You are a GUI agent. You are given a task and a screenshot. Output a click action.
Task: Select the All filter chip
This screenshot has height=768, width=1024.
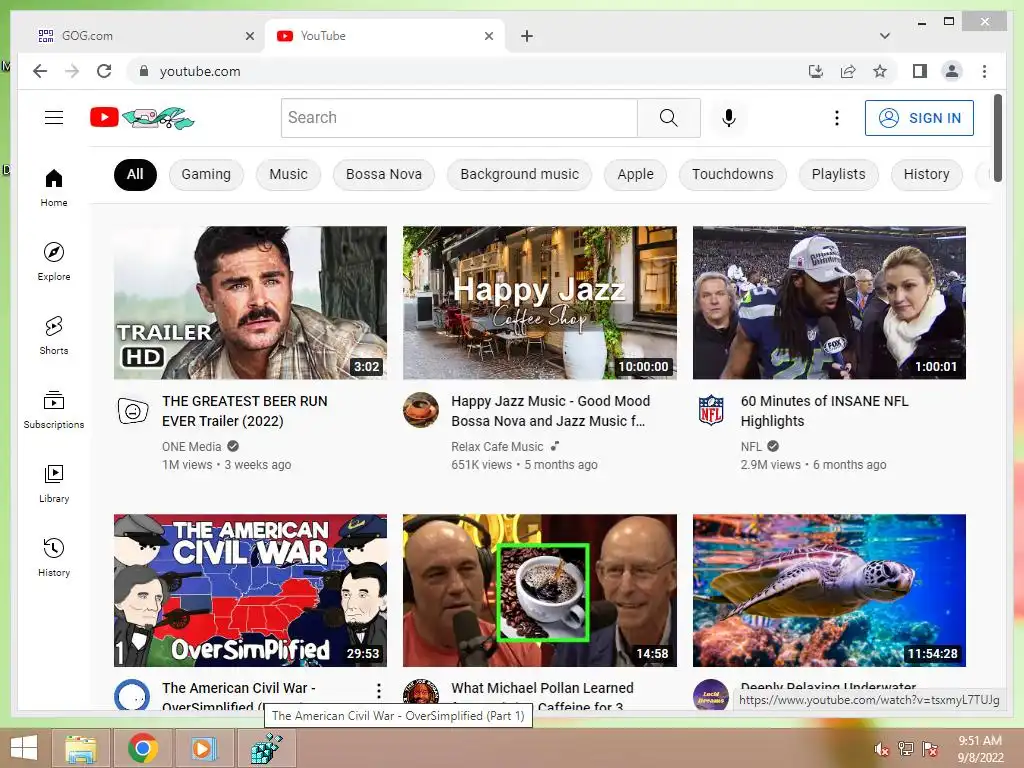pyautogui.click(x=135, y=174)
